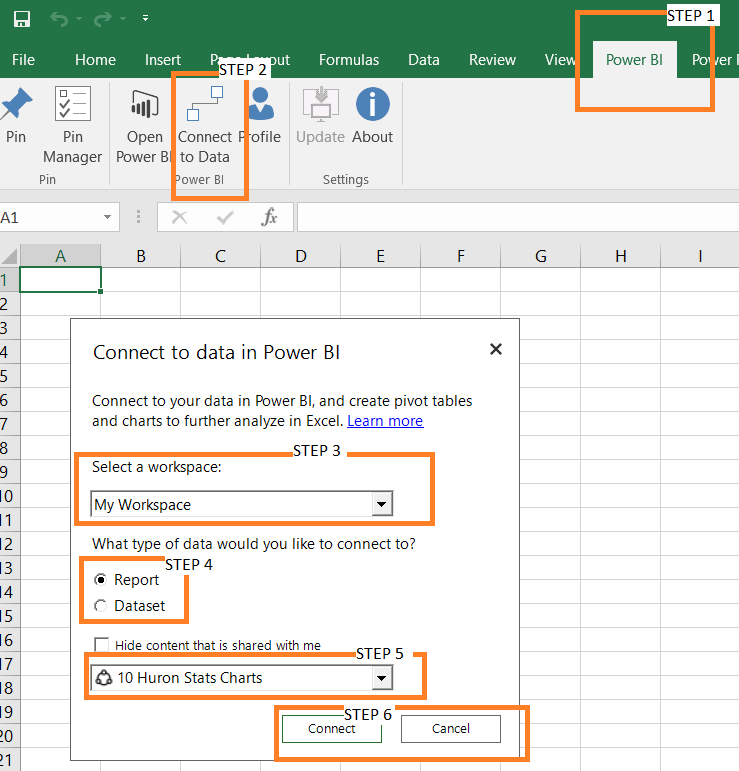Open the Pin Manager checklist icon
This screenshot has width=739, height=771.
73,103
